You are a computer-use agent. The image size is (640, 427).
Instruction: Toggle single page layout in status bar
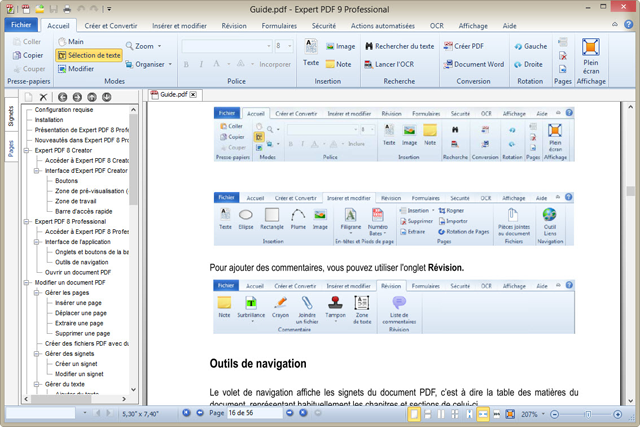pos(414,414)
